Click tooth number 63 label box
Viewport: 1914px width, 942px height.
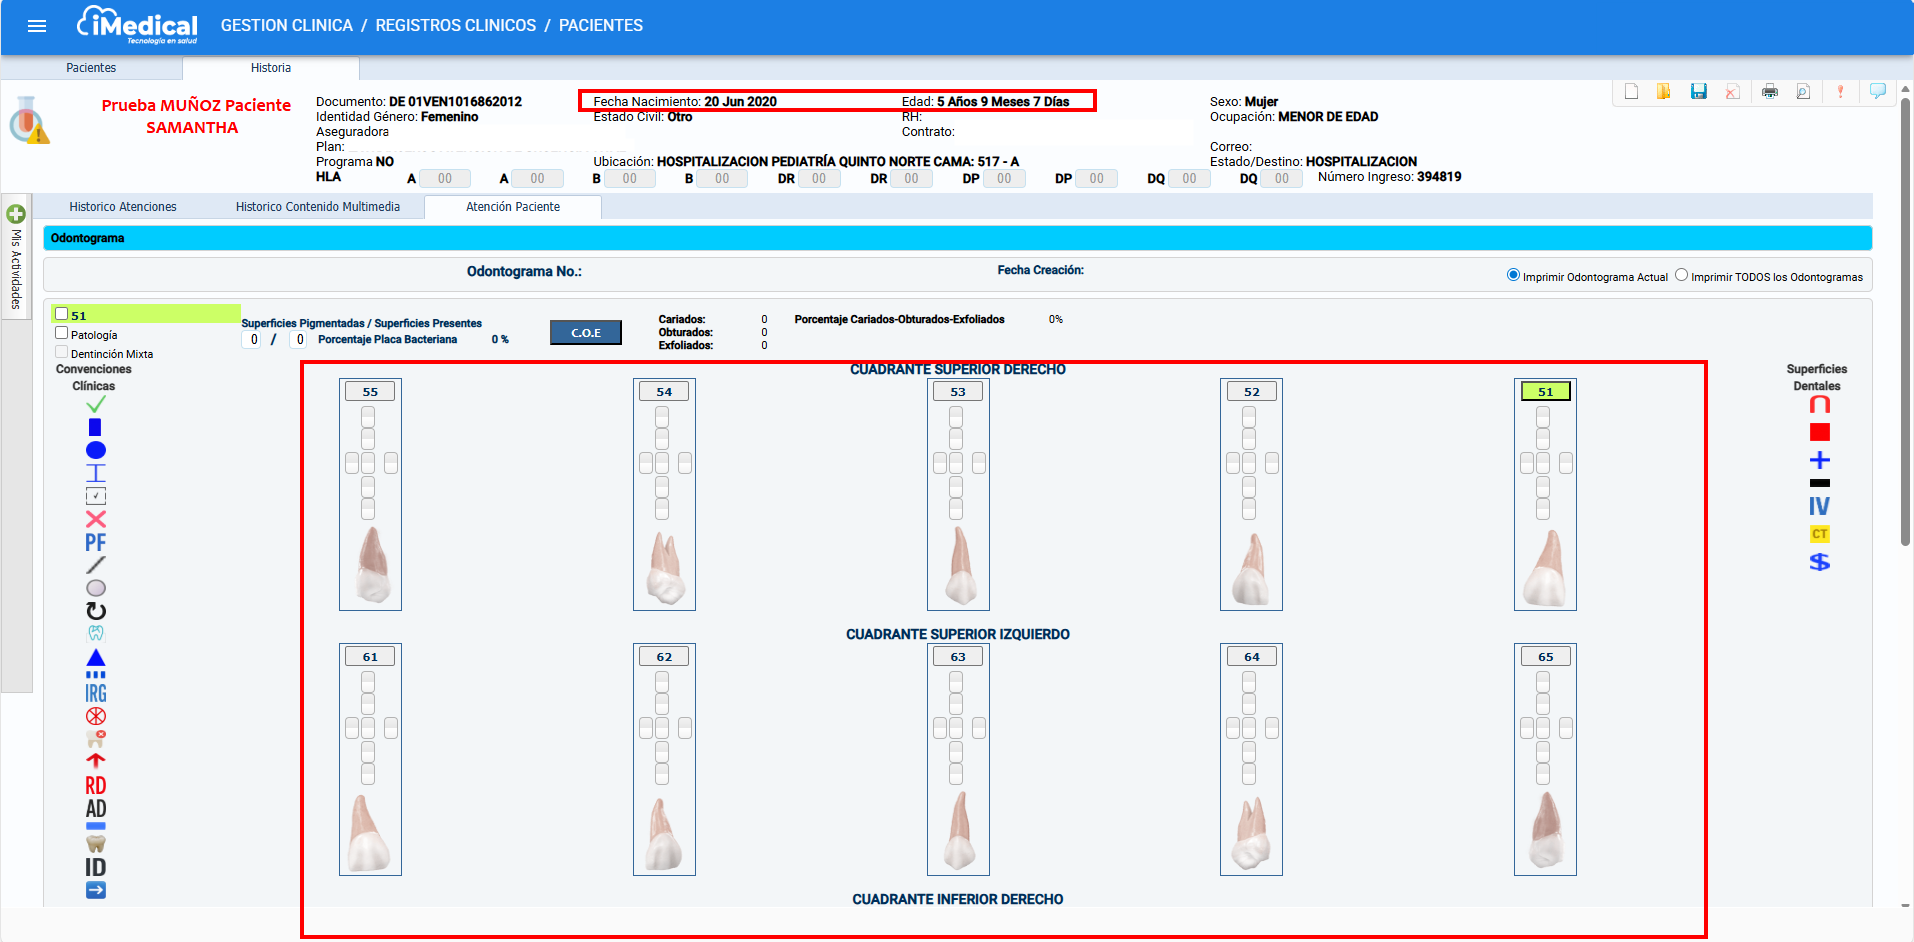(x=957, y=657)
